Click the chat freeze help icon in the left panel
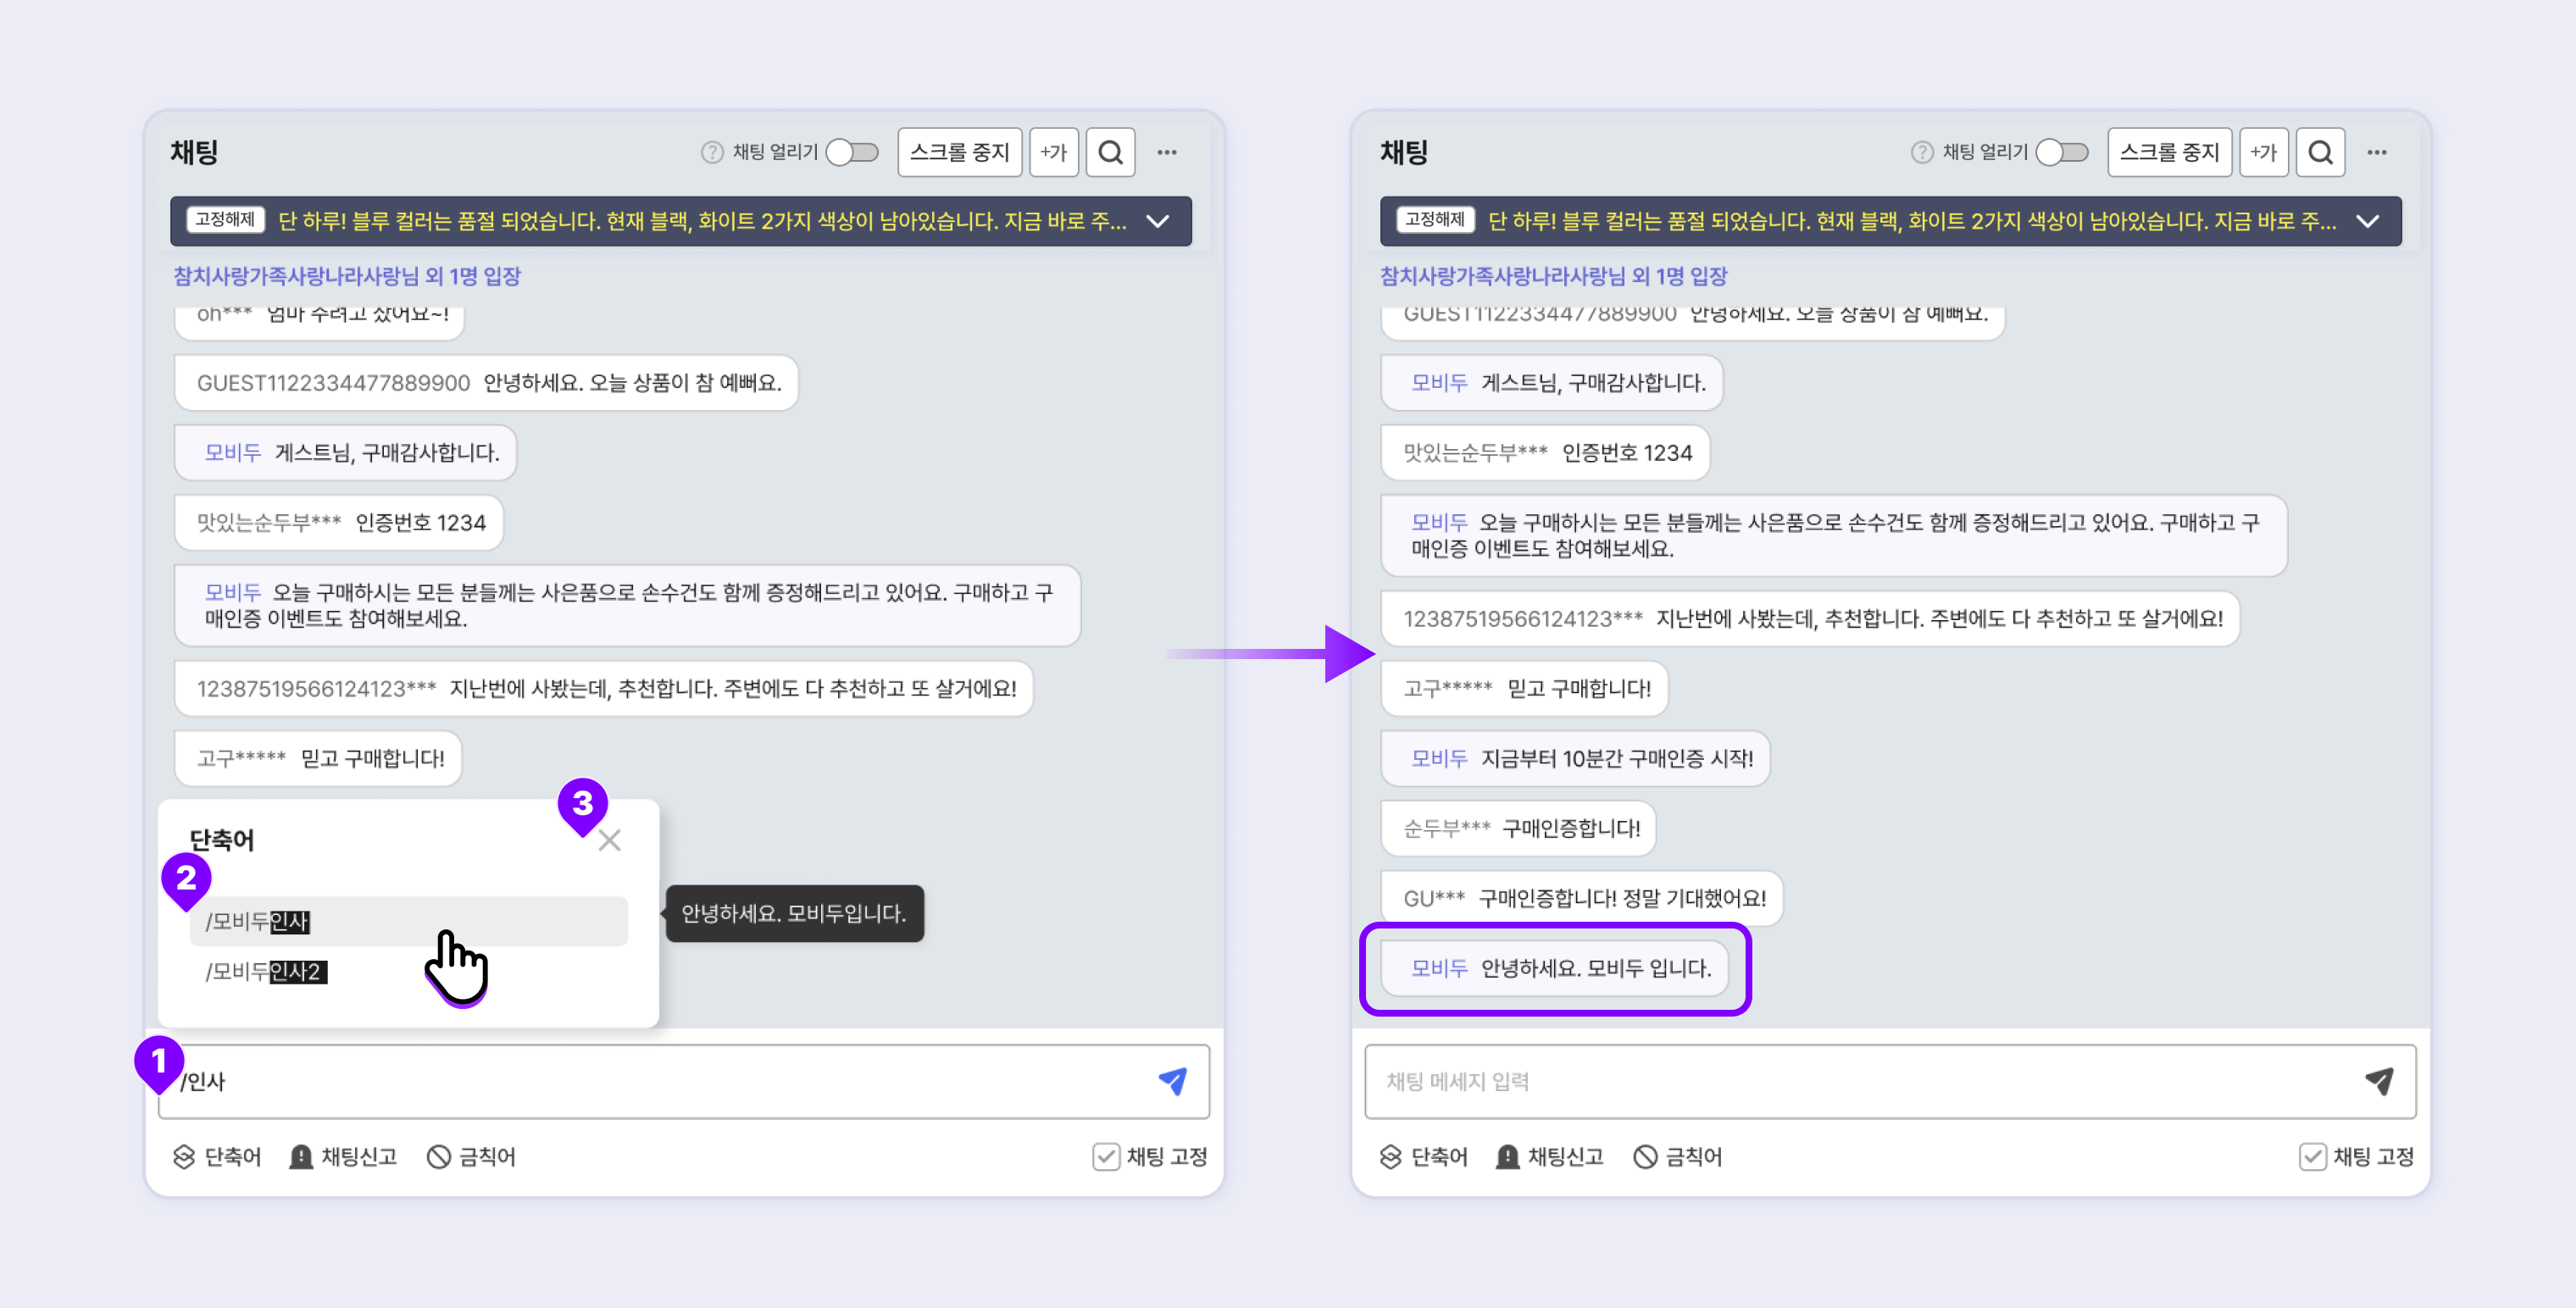Viewport: 2576px width, 1308px height. tap(711, 152)
